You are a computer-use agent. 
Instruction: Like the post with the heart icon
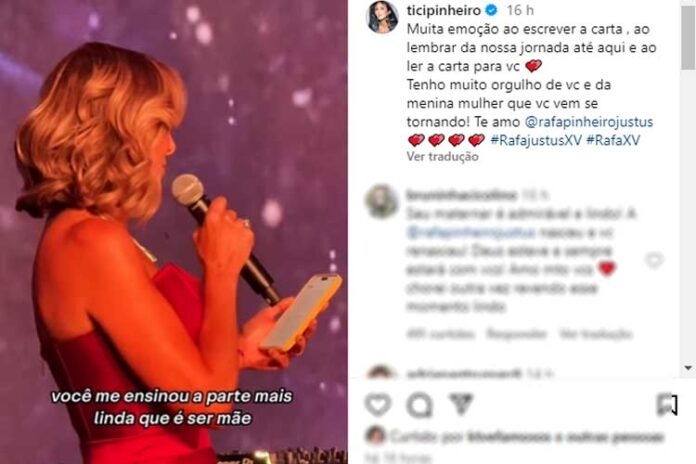pyautogui.click(x=378, y=405)
